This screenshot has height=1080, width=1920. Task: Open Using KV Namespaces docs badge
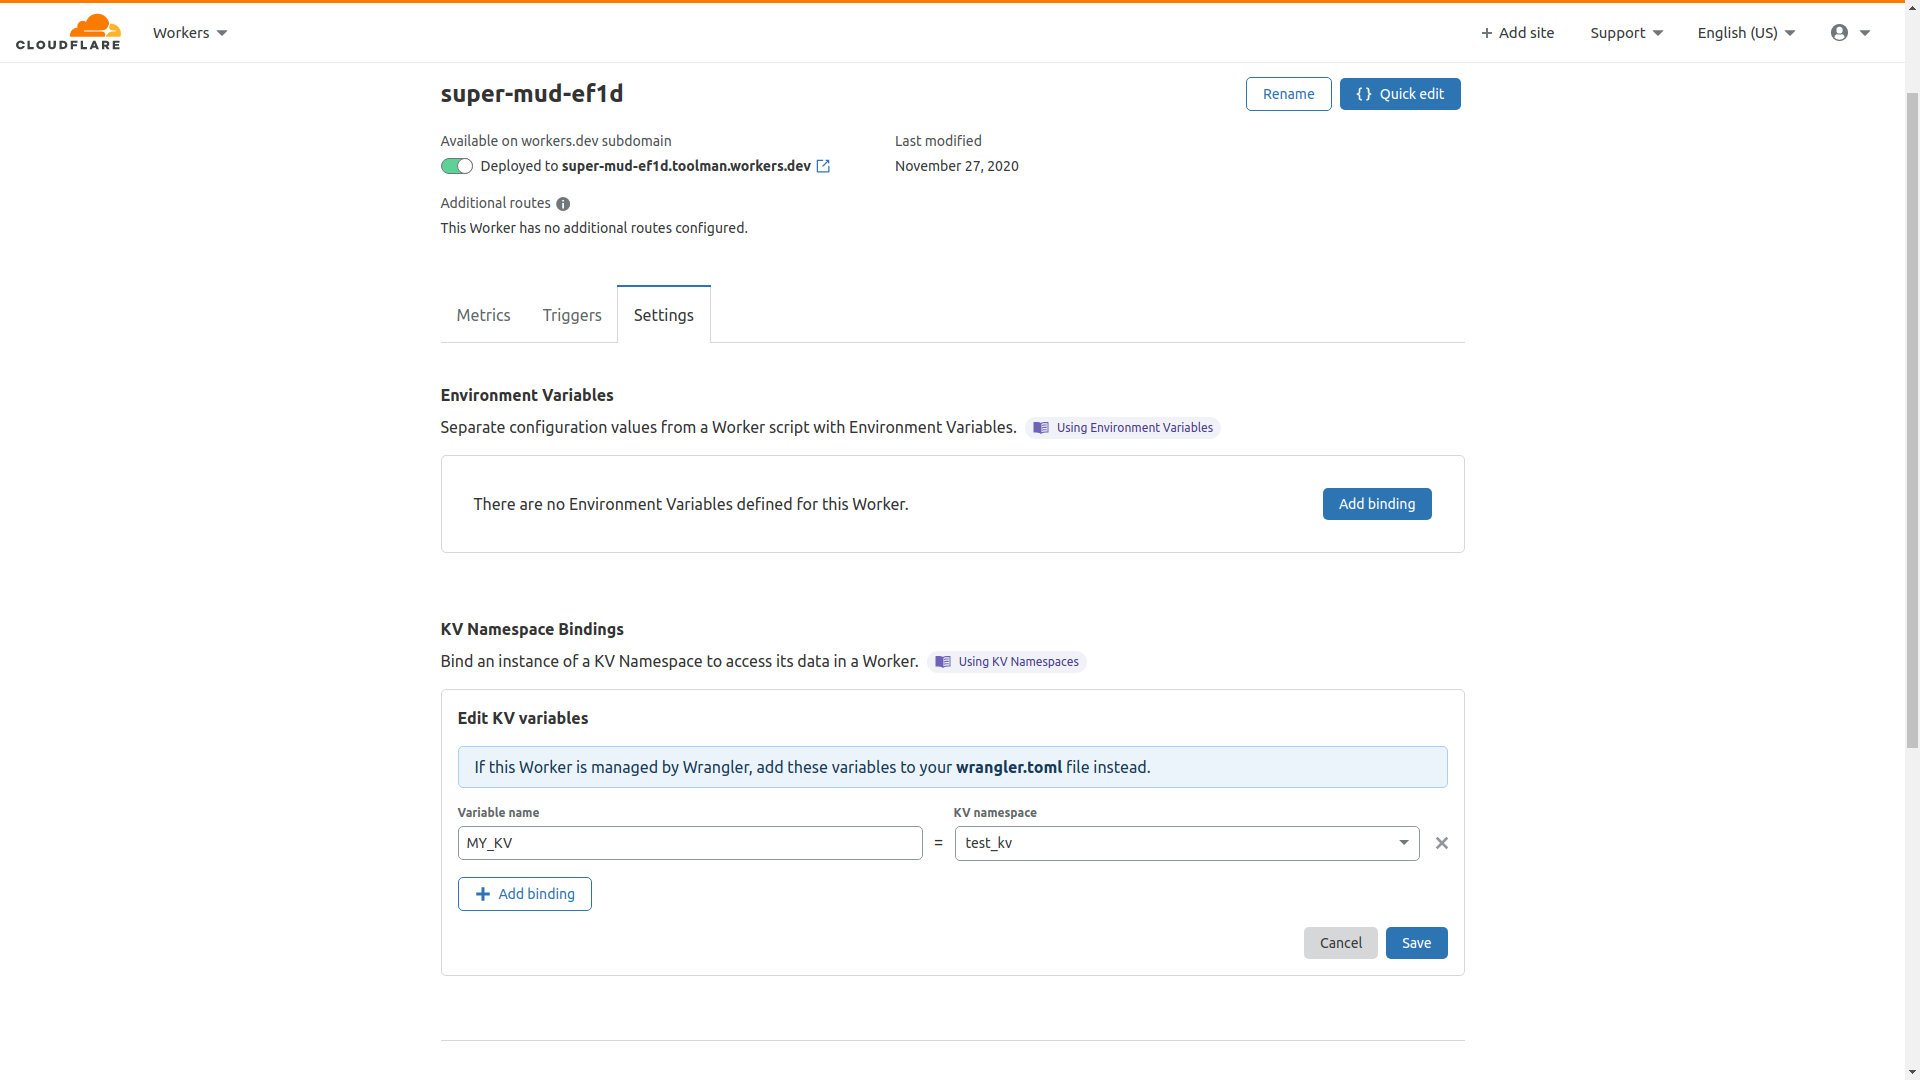(x=1006, y=662)
